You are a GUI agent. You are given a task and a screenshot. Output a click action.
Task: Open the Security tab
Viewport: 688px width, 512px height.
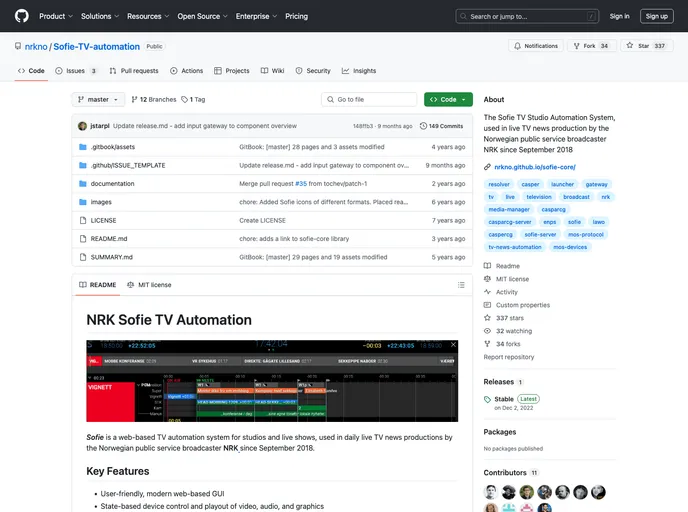[313, 71]
